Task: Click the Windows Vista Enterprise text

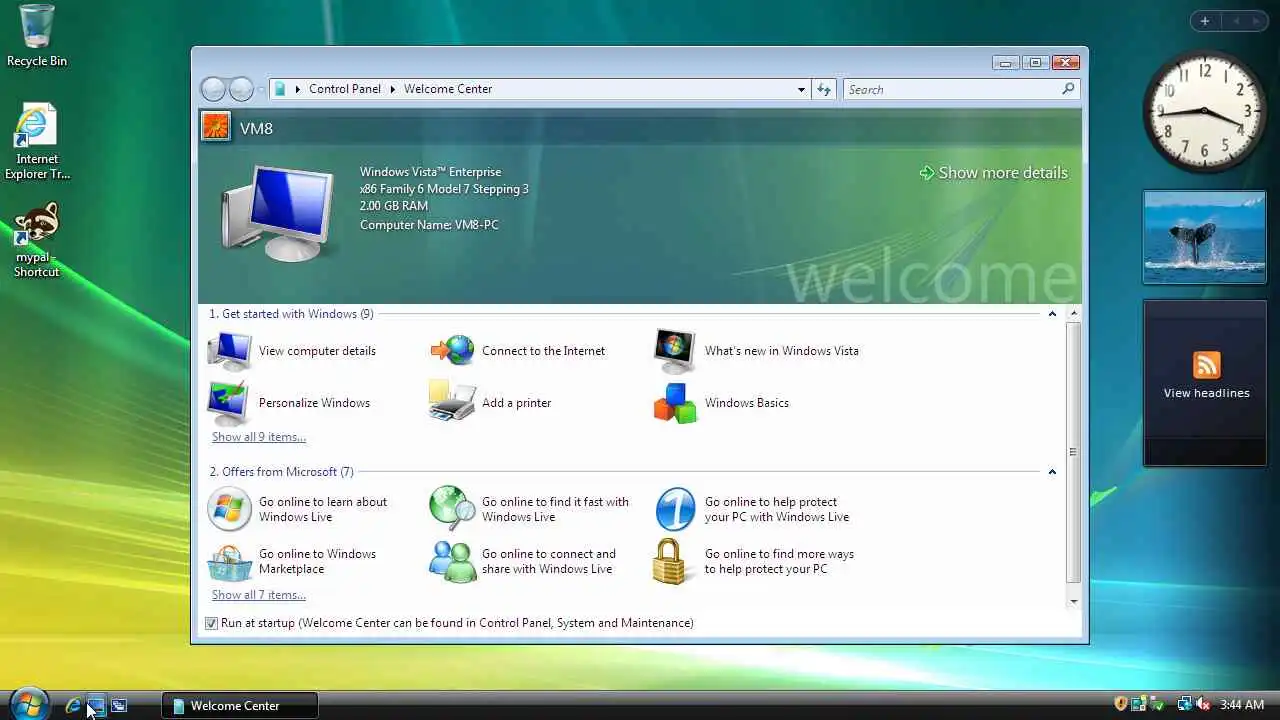Action: pos(430,172)
